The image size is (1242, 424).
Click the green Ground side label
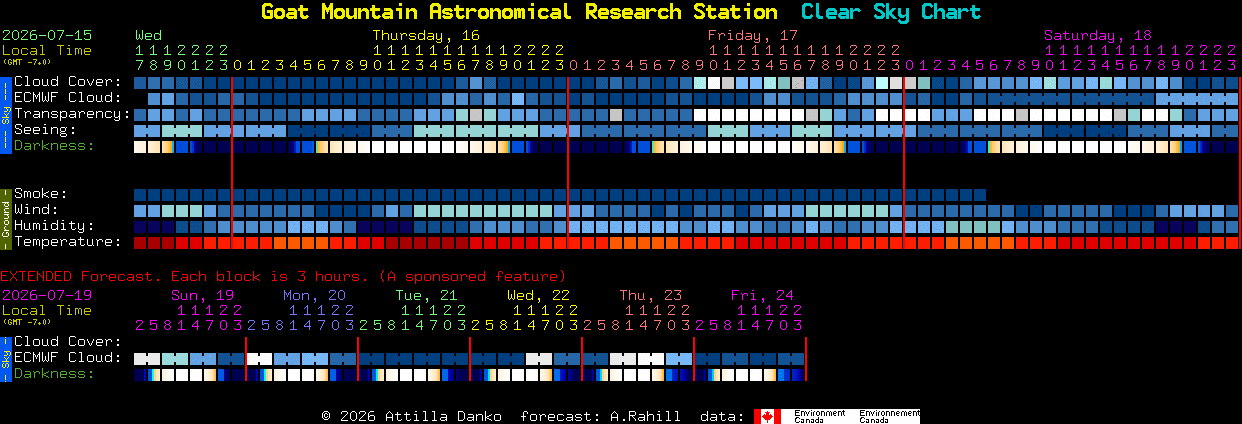(5, 217)
